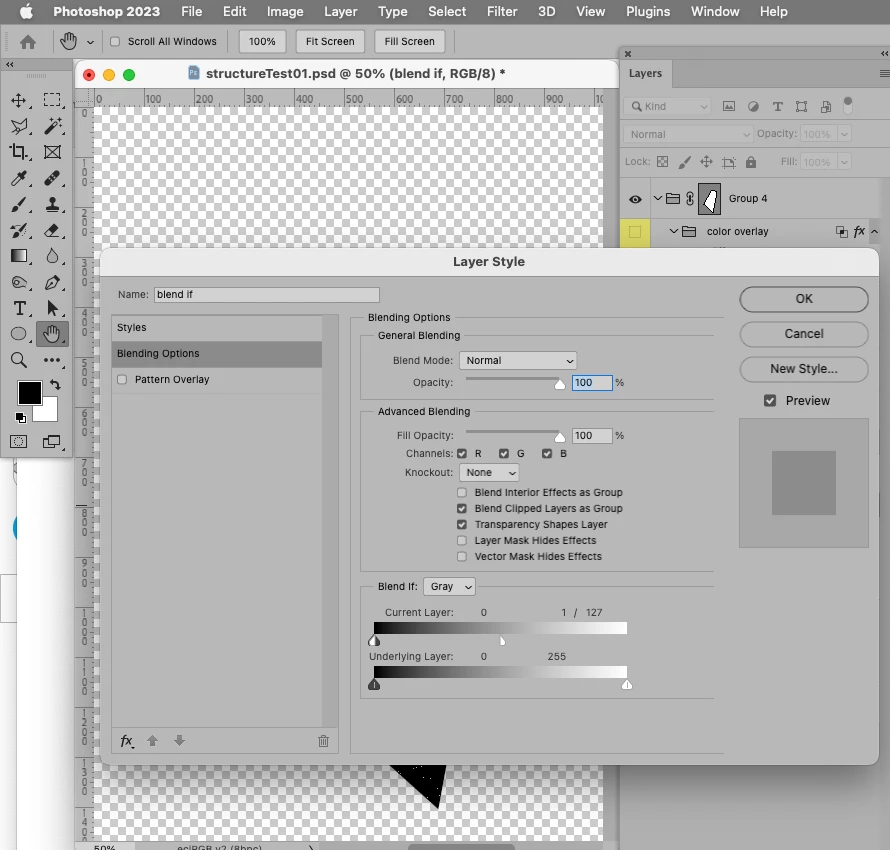Collapse the color overlay group
This screenshot has width=890, height=850.
pos(674,231)
